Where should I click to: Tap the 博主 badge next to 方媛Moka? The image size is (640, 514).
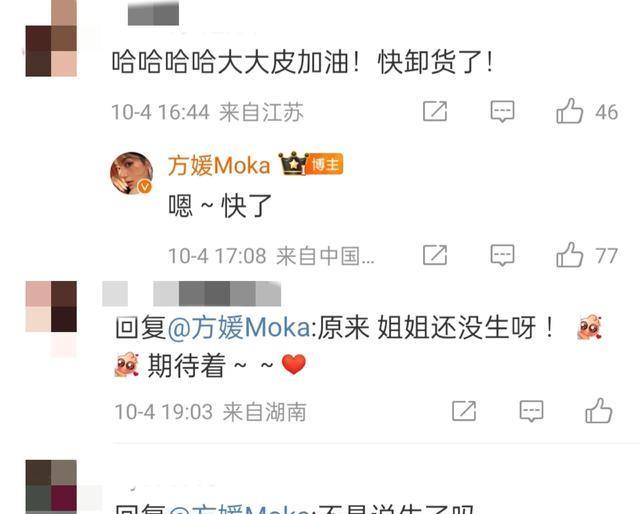325,164
